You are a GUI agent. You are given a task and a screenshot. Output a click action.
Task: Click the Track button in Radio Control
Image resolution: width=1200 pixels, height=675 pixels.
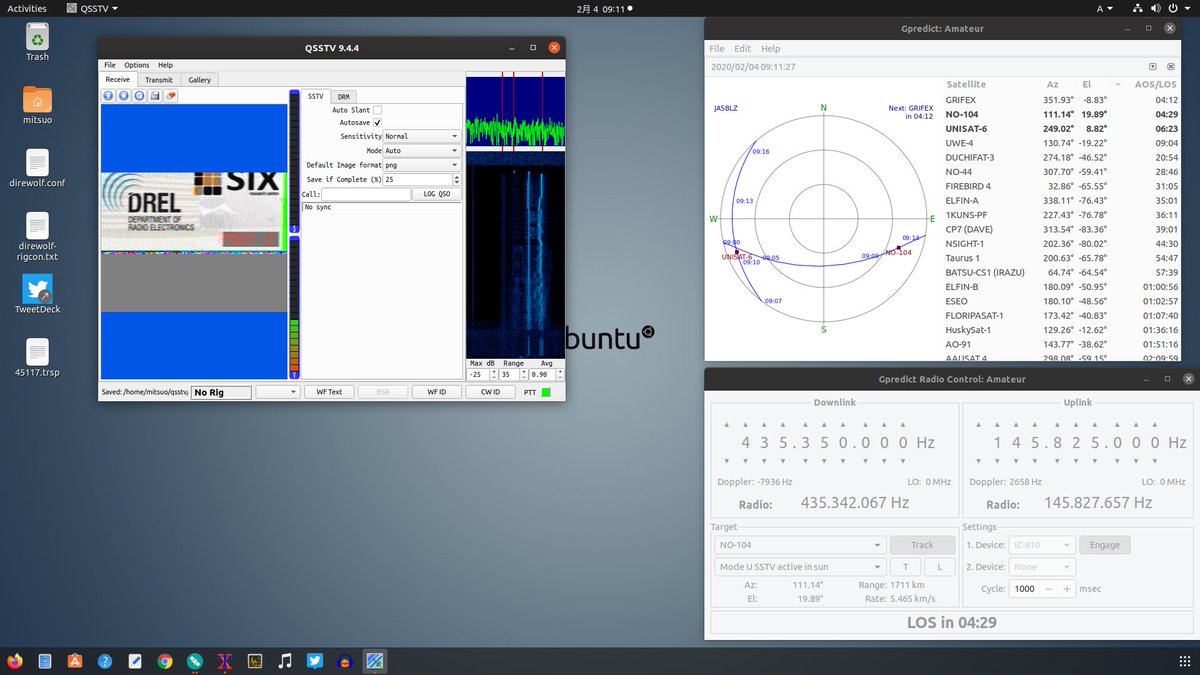922,545
